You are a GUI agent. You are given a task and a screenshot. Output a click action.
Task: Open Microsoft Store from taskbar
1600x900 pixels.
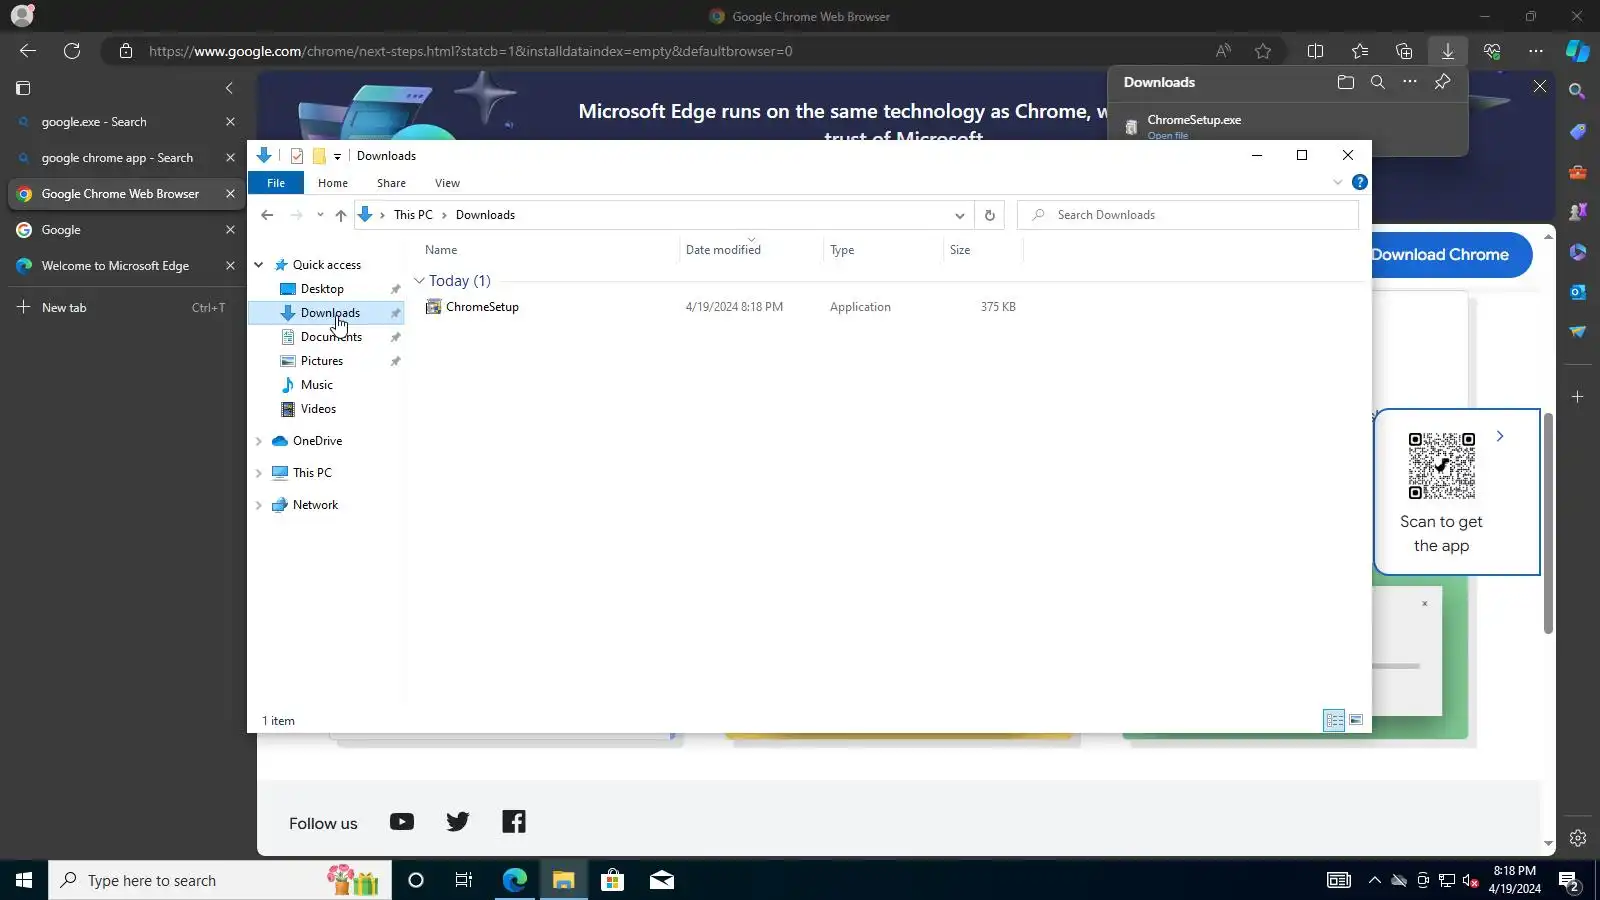612,880
